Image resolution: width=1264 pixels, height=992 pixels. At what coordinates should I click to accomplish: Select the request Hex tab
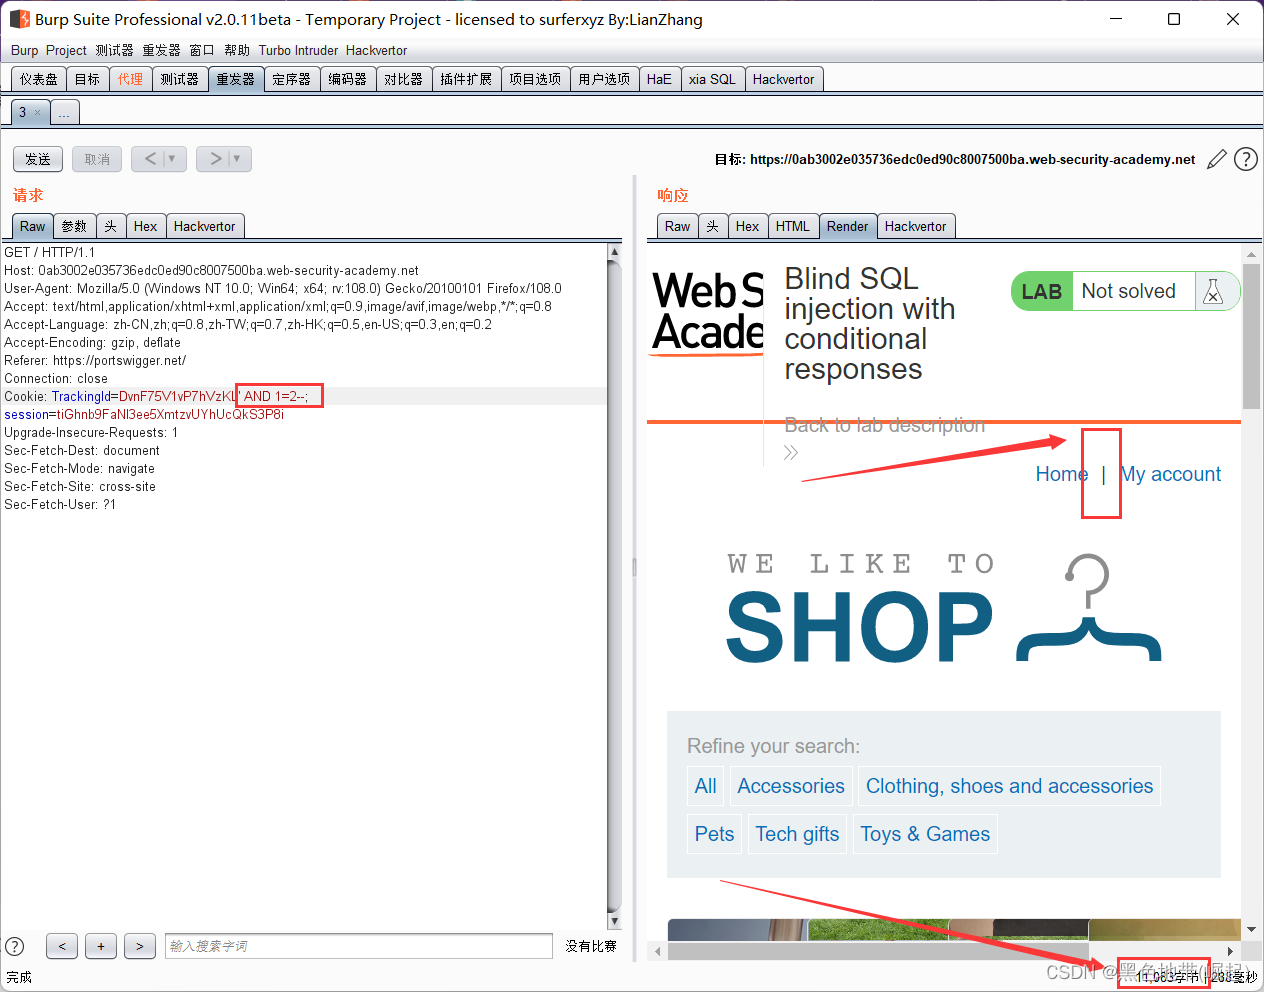tap(145, 226)
